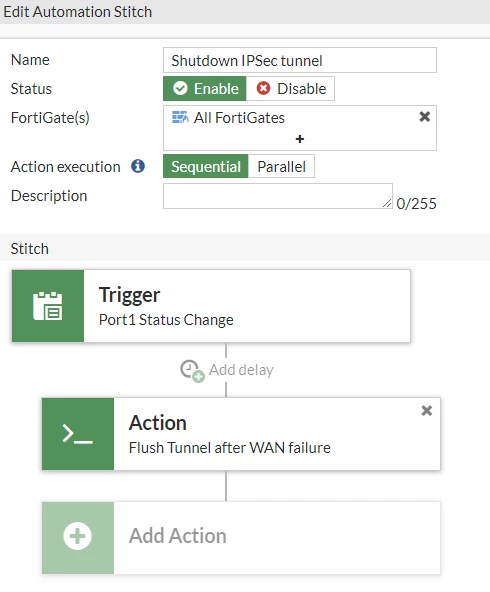The width and height of the screenshot is (490, 592).
Task: Open the FortiGate(s) selection box
Action: tap(300, 128)
